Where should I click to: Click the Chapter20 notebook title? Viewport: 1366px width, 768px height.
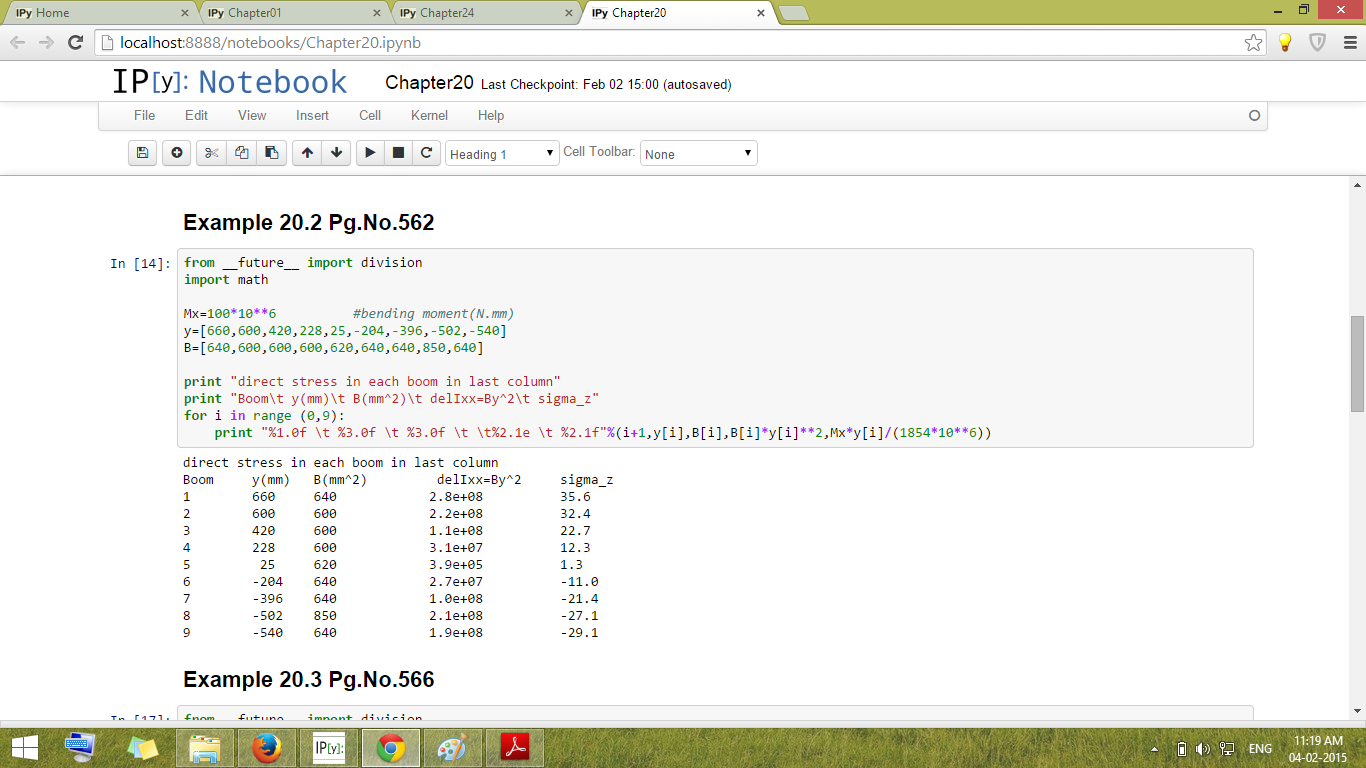pyautogui.click(x=429, y=83)
